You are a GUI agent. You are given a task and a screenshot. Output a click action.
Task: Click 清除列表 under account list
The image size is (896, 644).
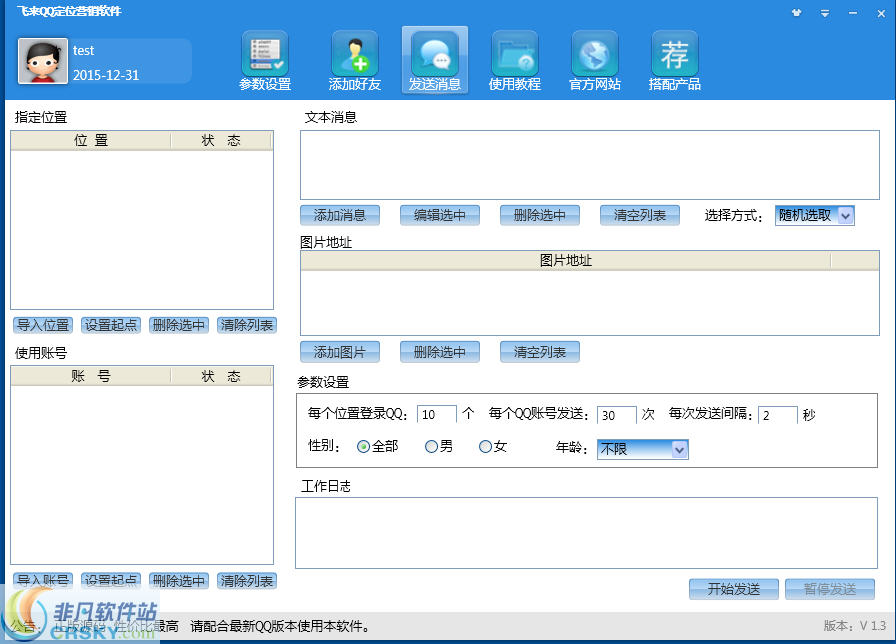click(x=247, y=581)
